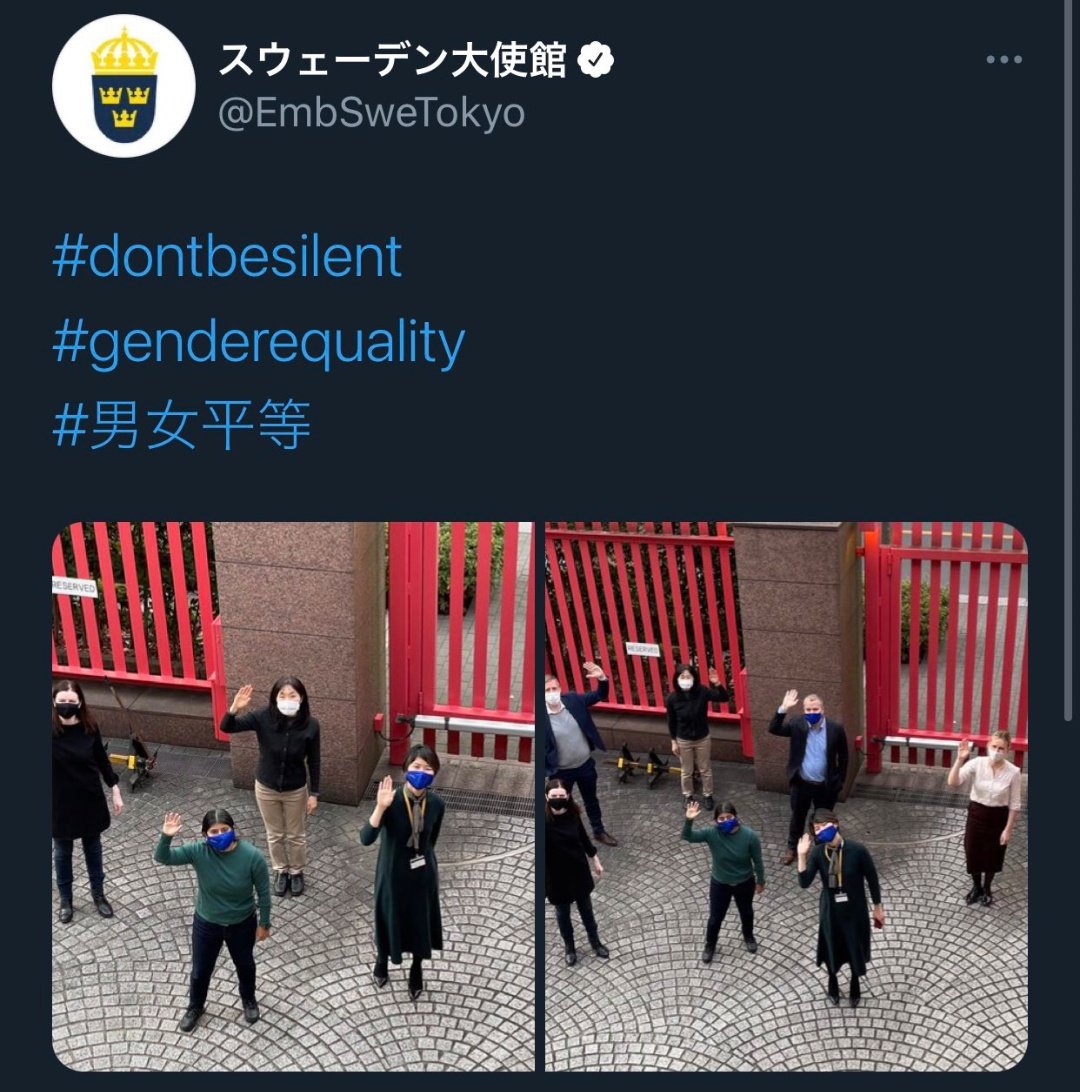1080x1092 pixels.
Task: Click the RESERVED sign in right photo
Action: click(642, 649)
